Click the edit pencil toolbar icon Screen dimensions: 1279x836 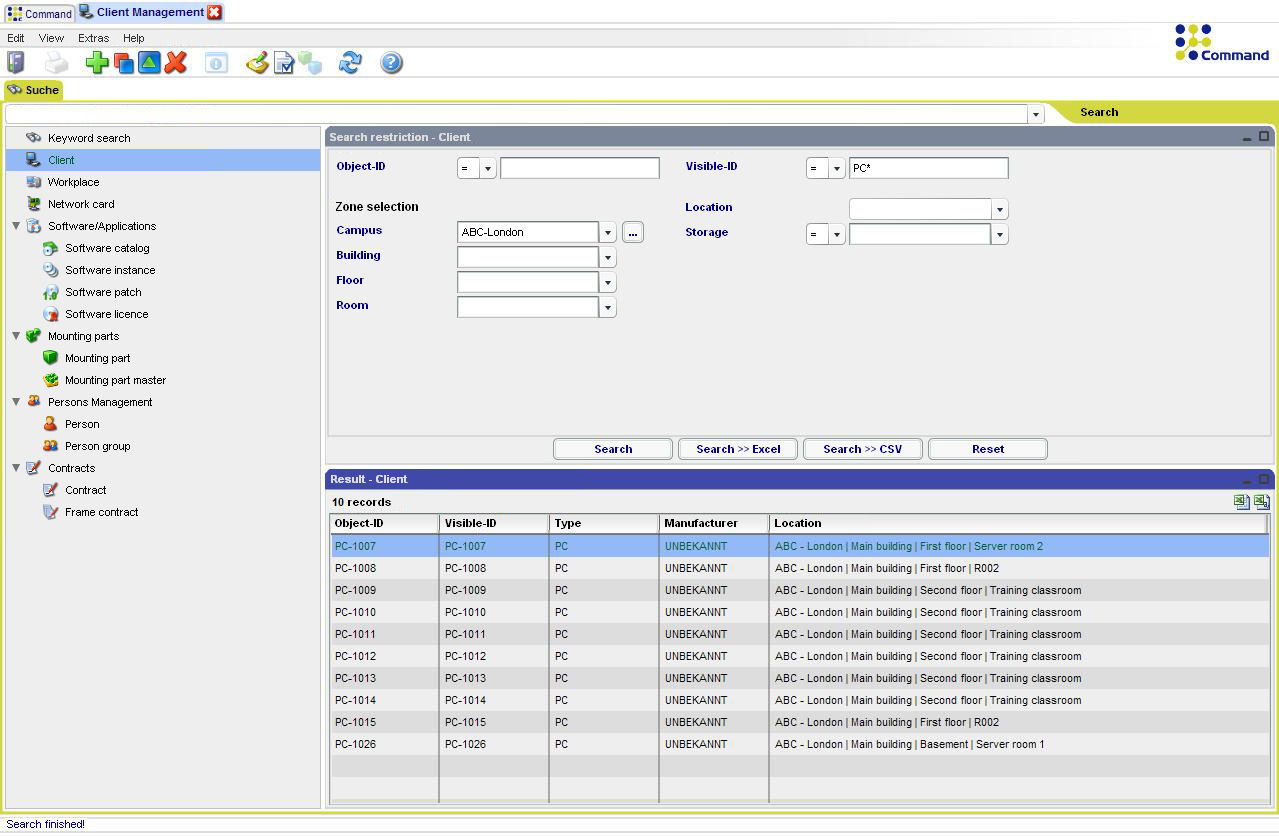256,62
